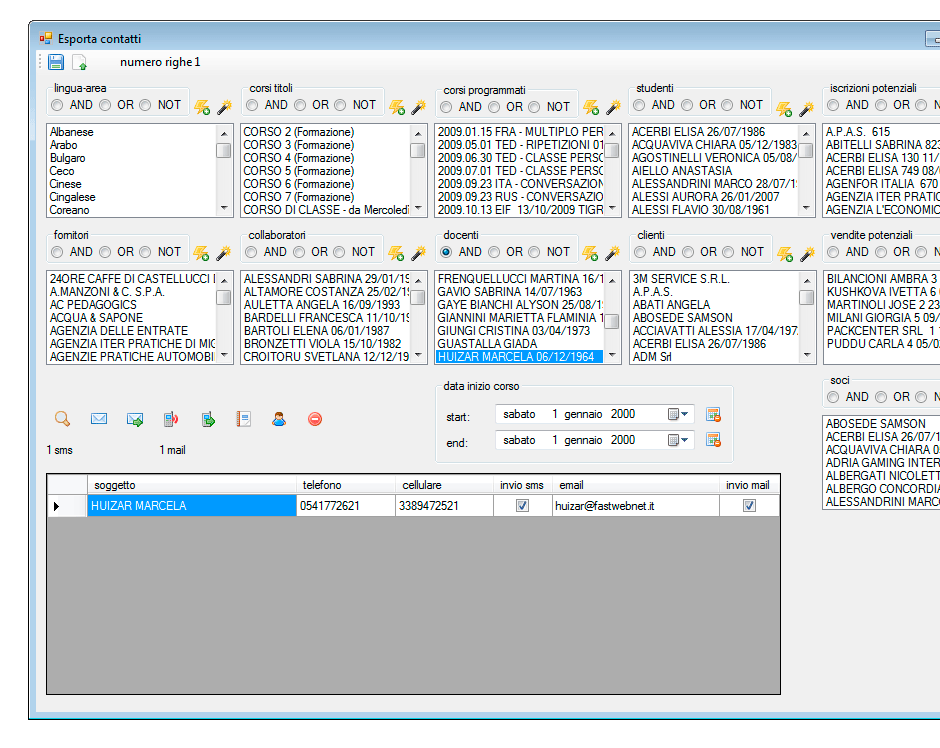
Task: Click the invio sms column header
Action: pyautogui.click(x=523, y=485)
